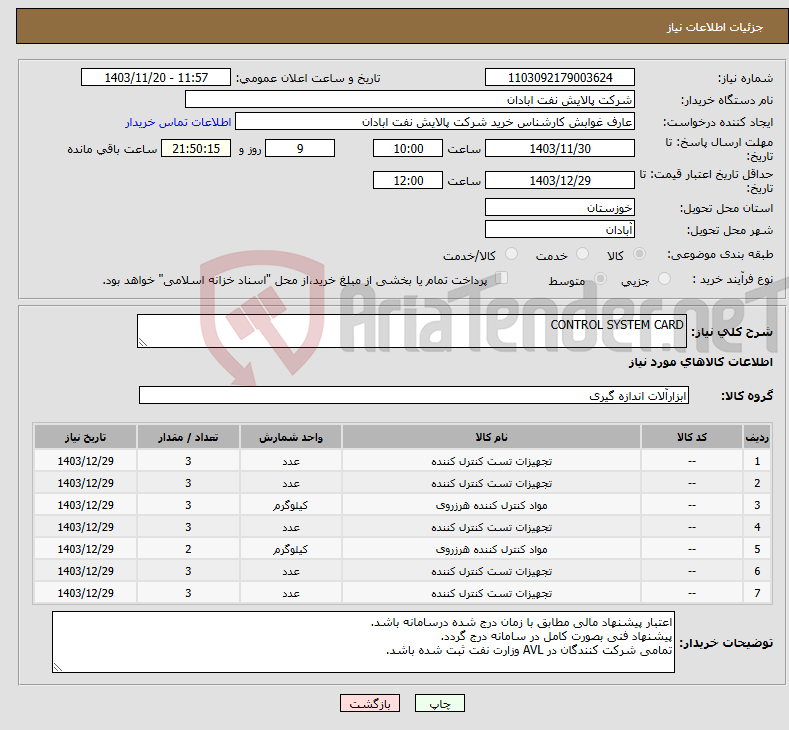Select the کالا/خدمت radio button
Screen dimensions: 789x730
click(511, 254)
